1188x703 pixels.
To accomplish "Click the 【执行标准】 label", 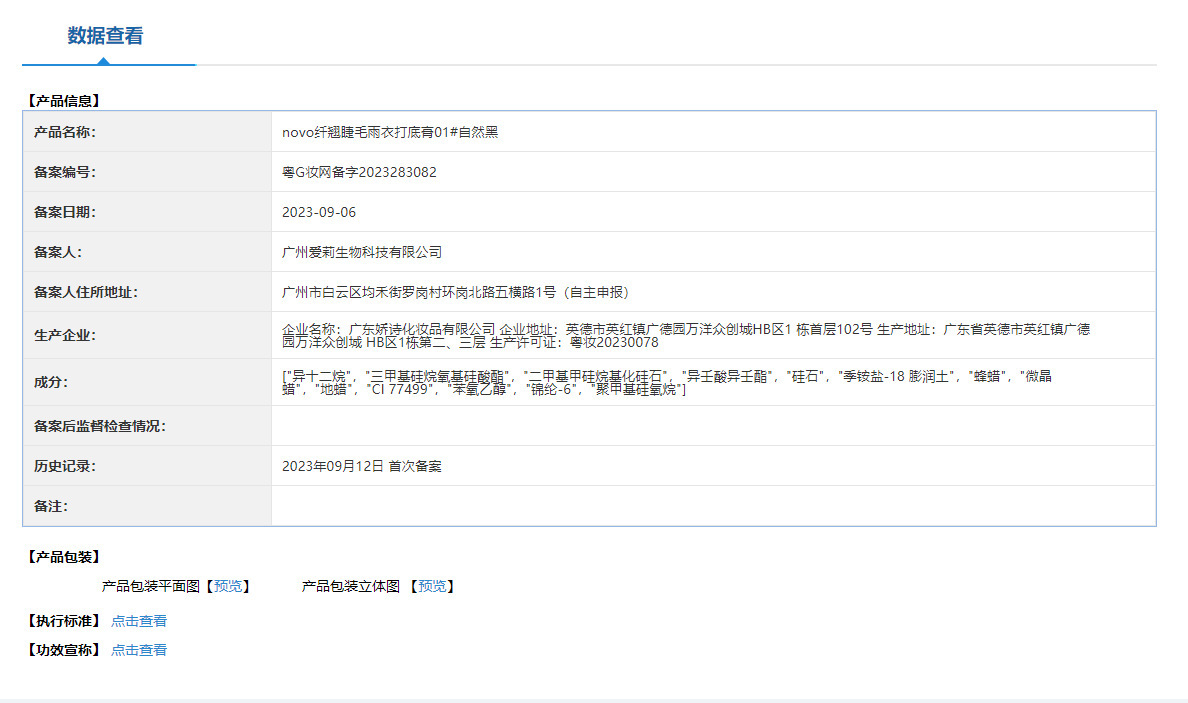I will (64, 621).
